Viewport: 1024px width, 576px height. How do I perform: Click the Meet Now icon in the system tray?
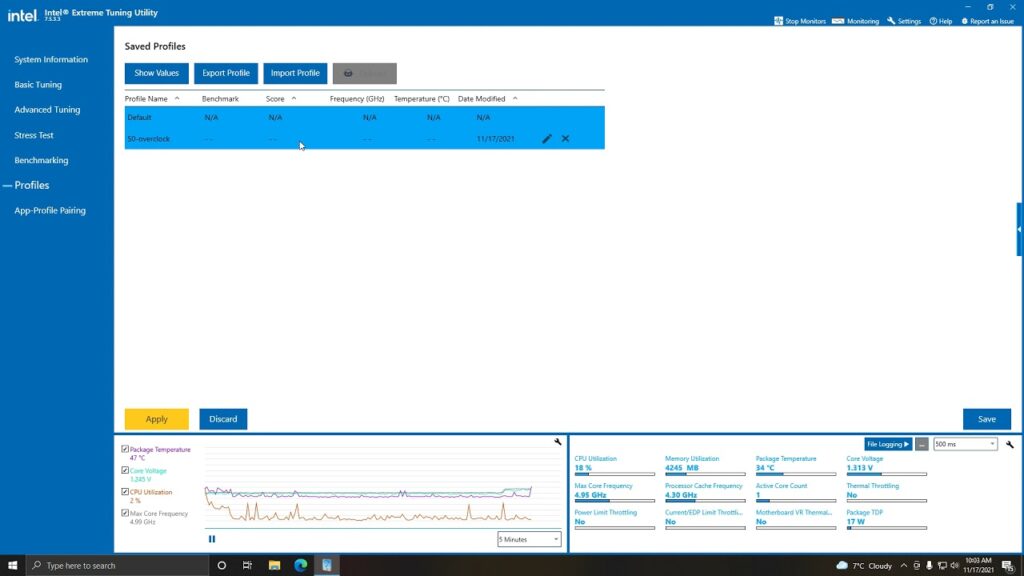tap(917, 566)
